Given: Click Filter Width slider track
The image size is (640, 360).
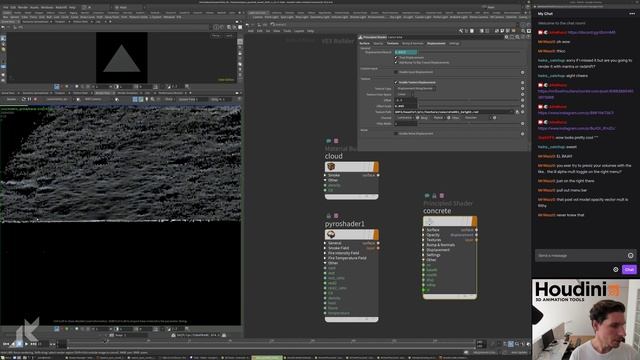Looking at the screenshot, I should (469, 123).
